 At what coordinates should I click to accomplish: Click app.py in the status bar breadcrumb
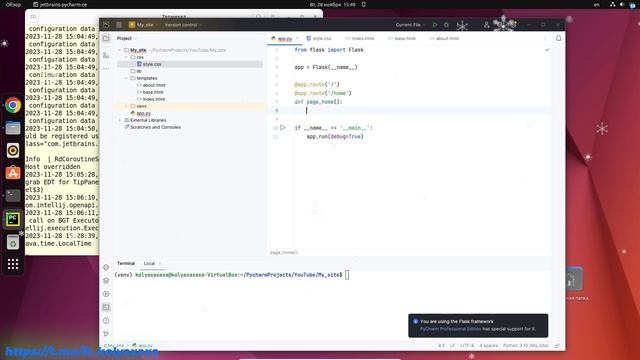point(142,346)
